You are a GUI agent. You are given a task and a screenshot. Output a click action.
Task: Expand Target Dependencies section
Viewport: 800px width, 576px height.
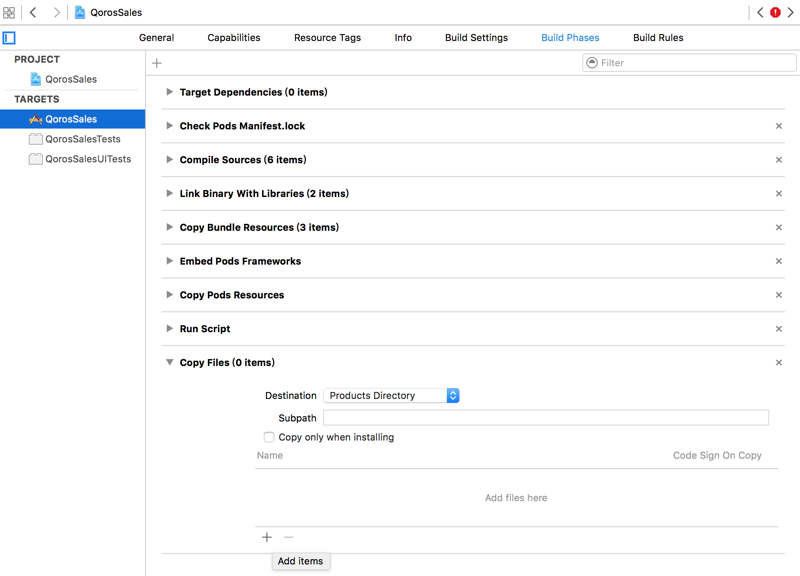tap(169, 92)
